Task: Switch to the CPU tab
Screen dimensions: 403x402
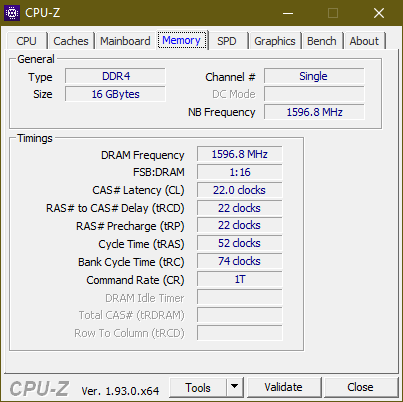Action: (x=26, y=41)
